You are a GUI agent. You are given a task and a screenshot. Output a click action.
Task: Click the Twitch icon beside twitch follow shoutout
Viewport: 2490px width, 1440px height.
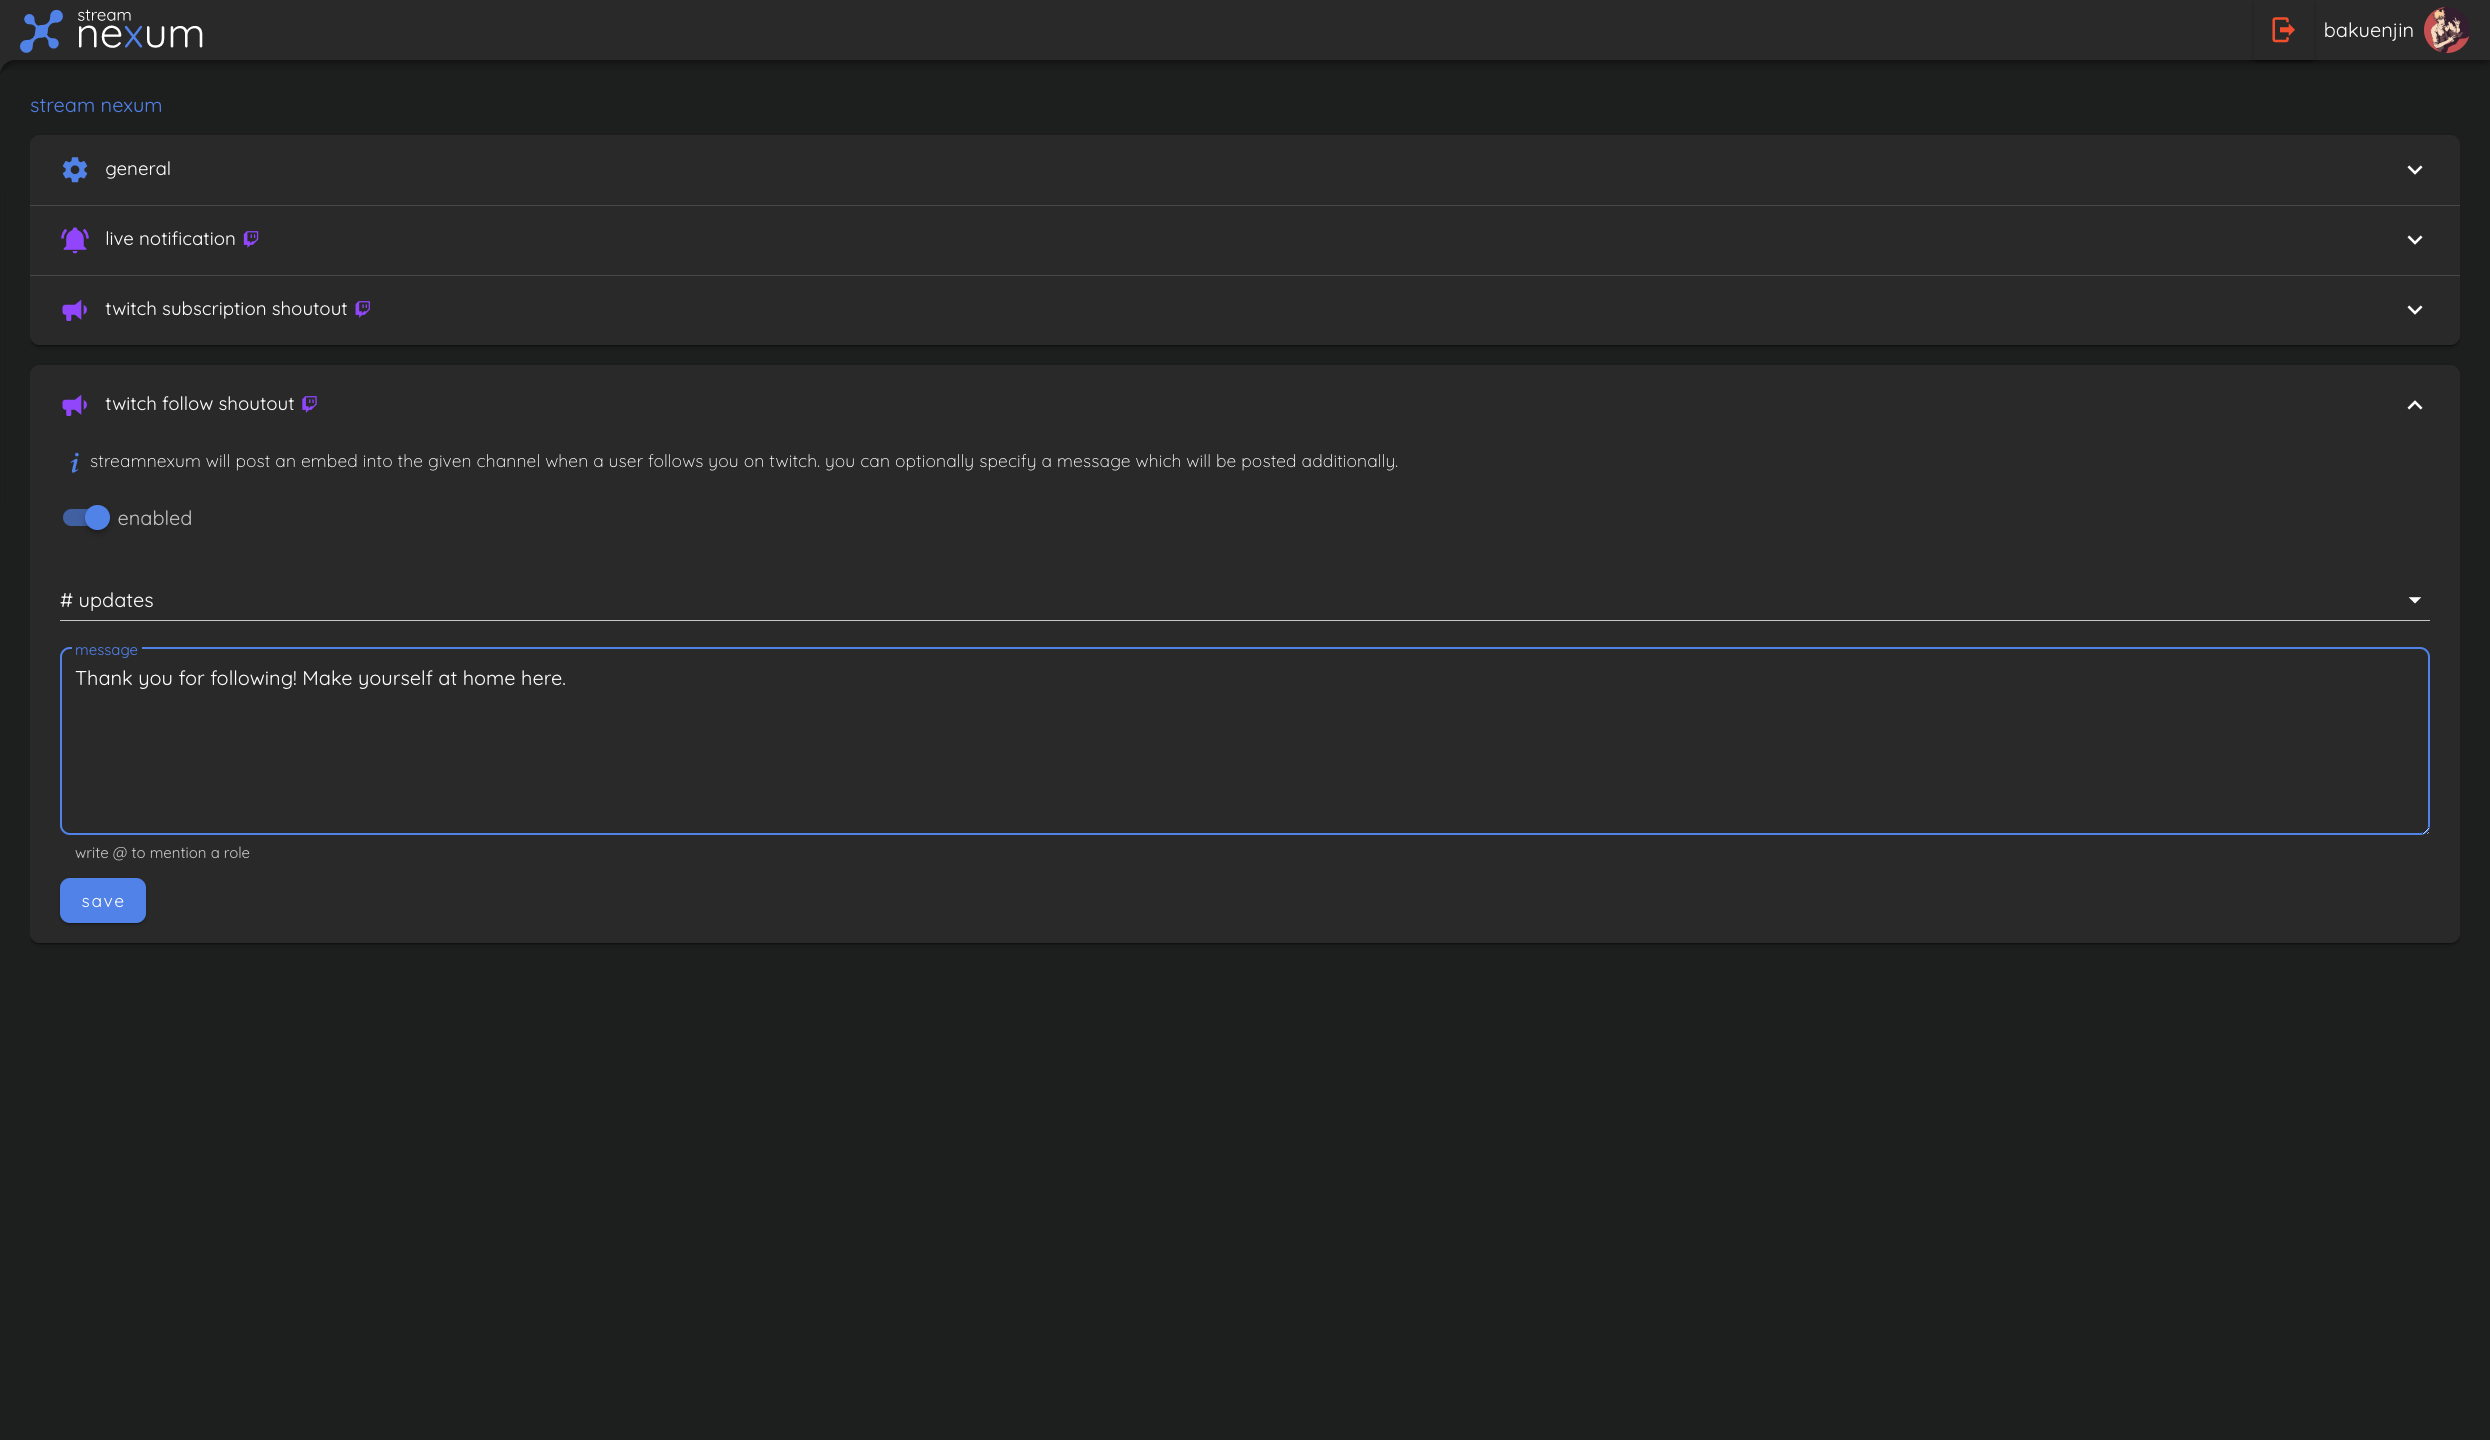pos(310,404)
